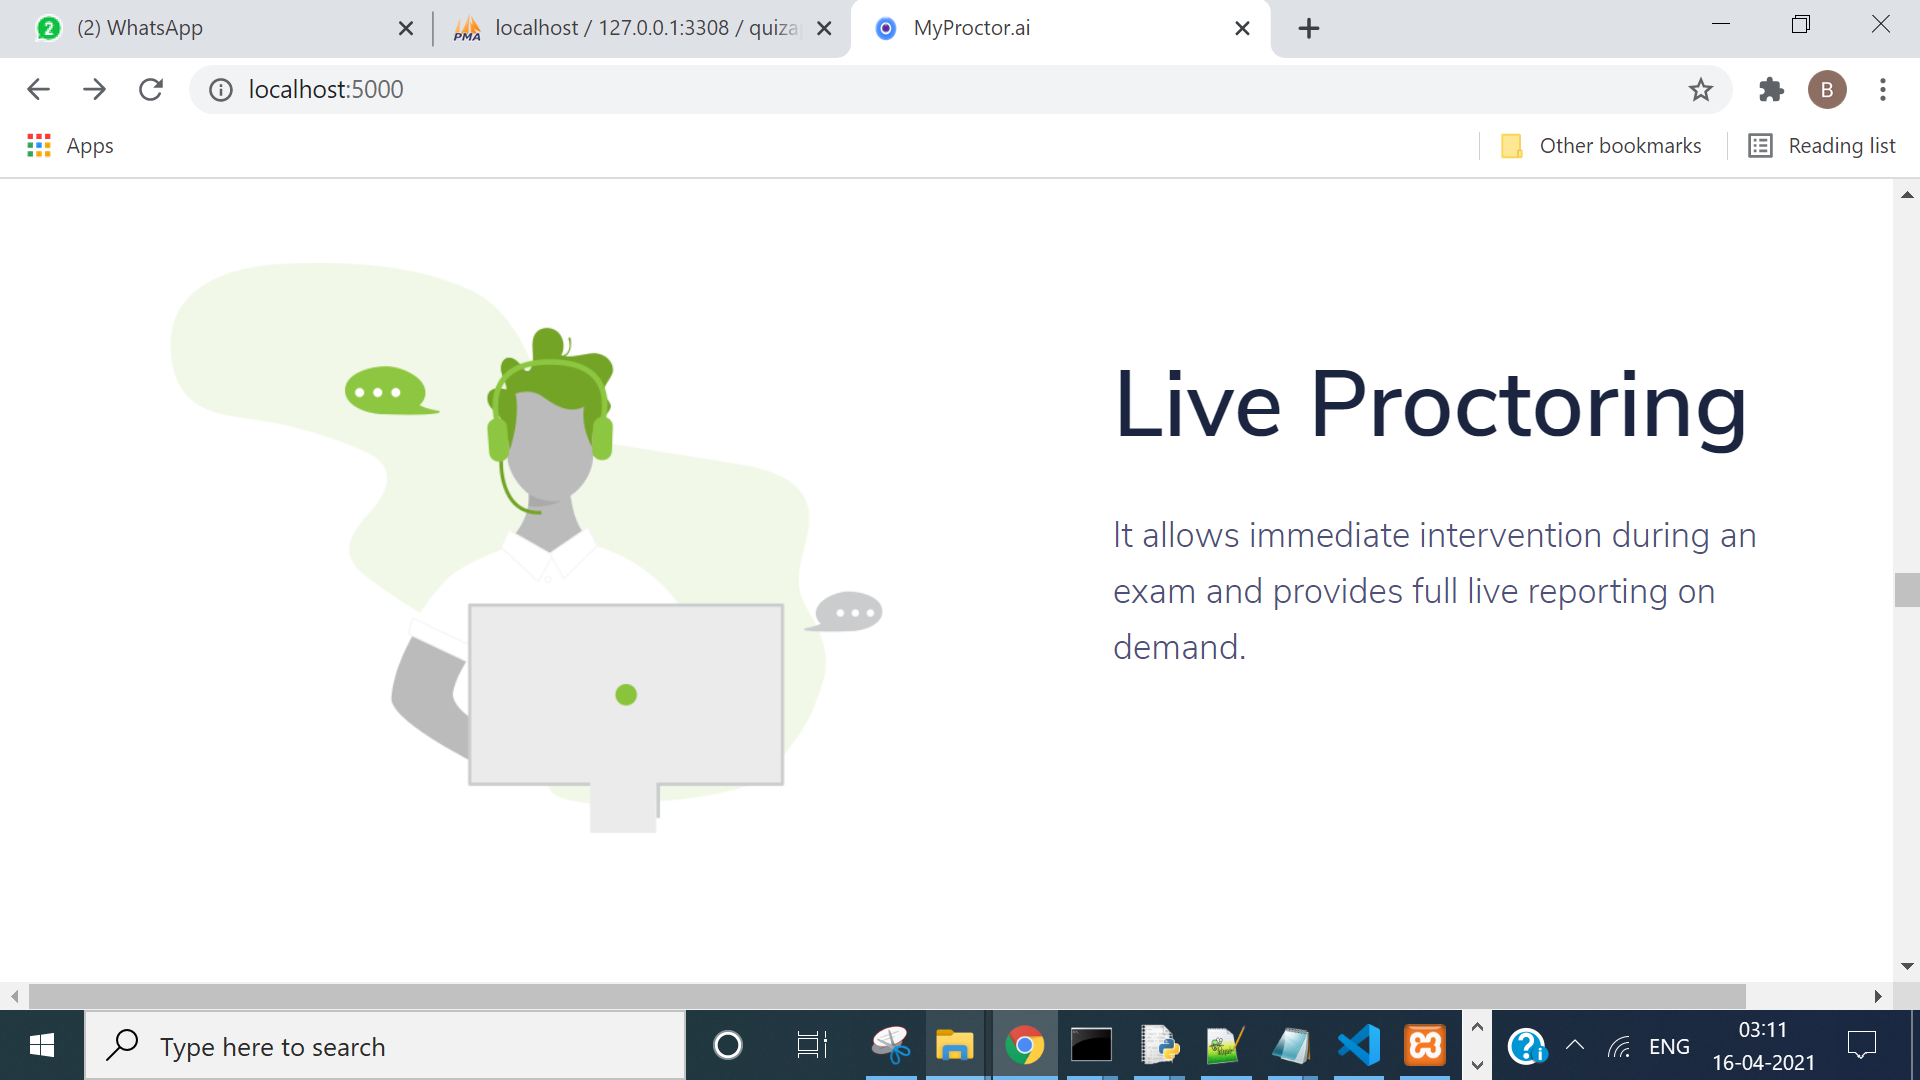The width and height of the screenshot is (1920, 1080).
Task: Open XAMPP from the taskbar
Action: tap(1425, 1046)
